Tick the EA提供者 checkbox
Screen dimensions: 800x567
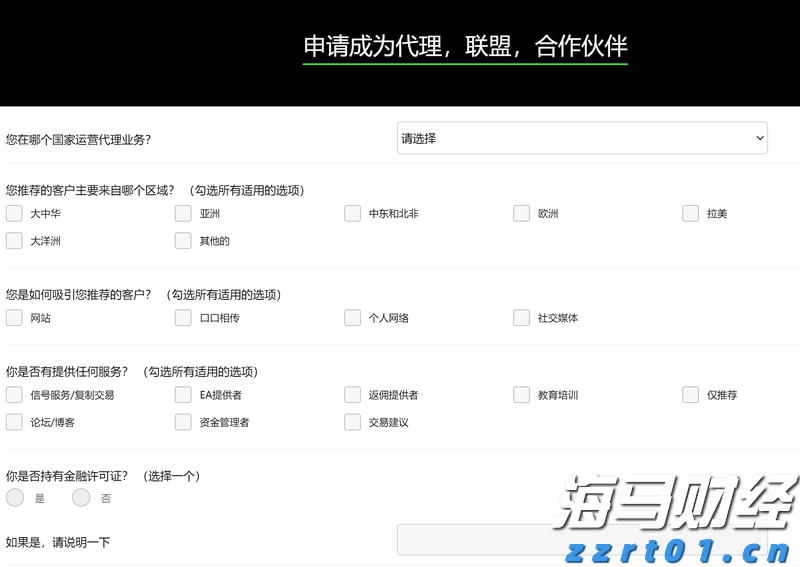[183, 394]
